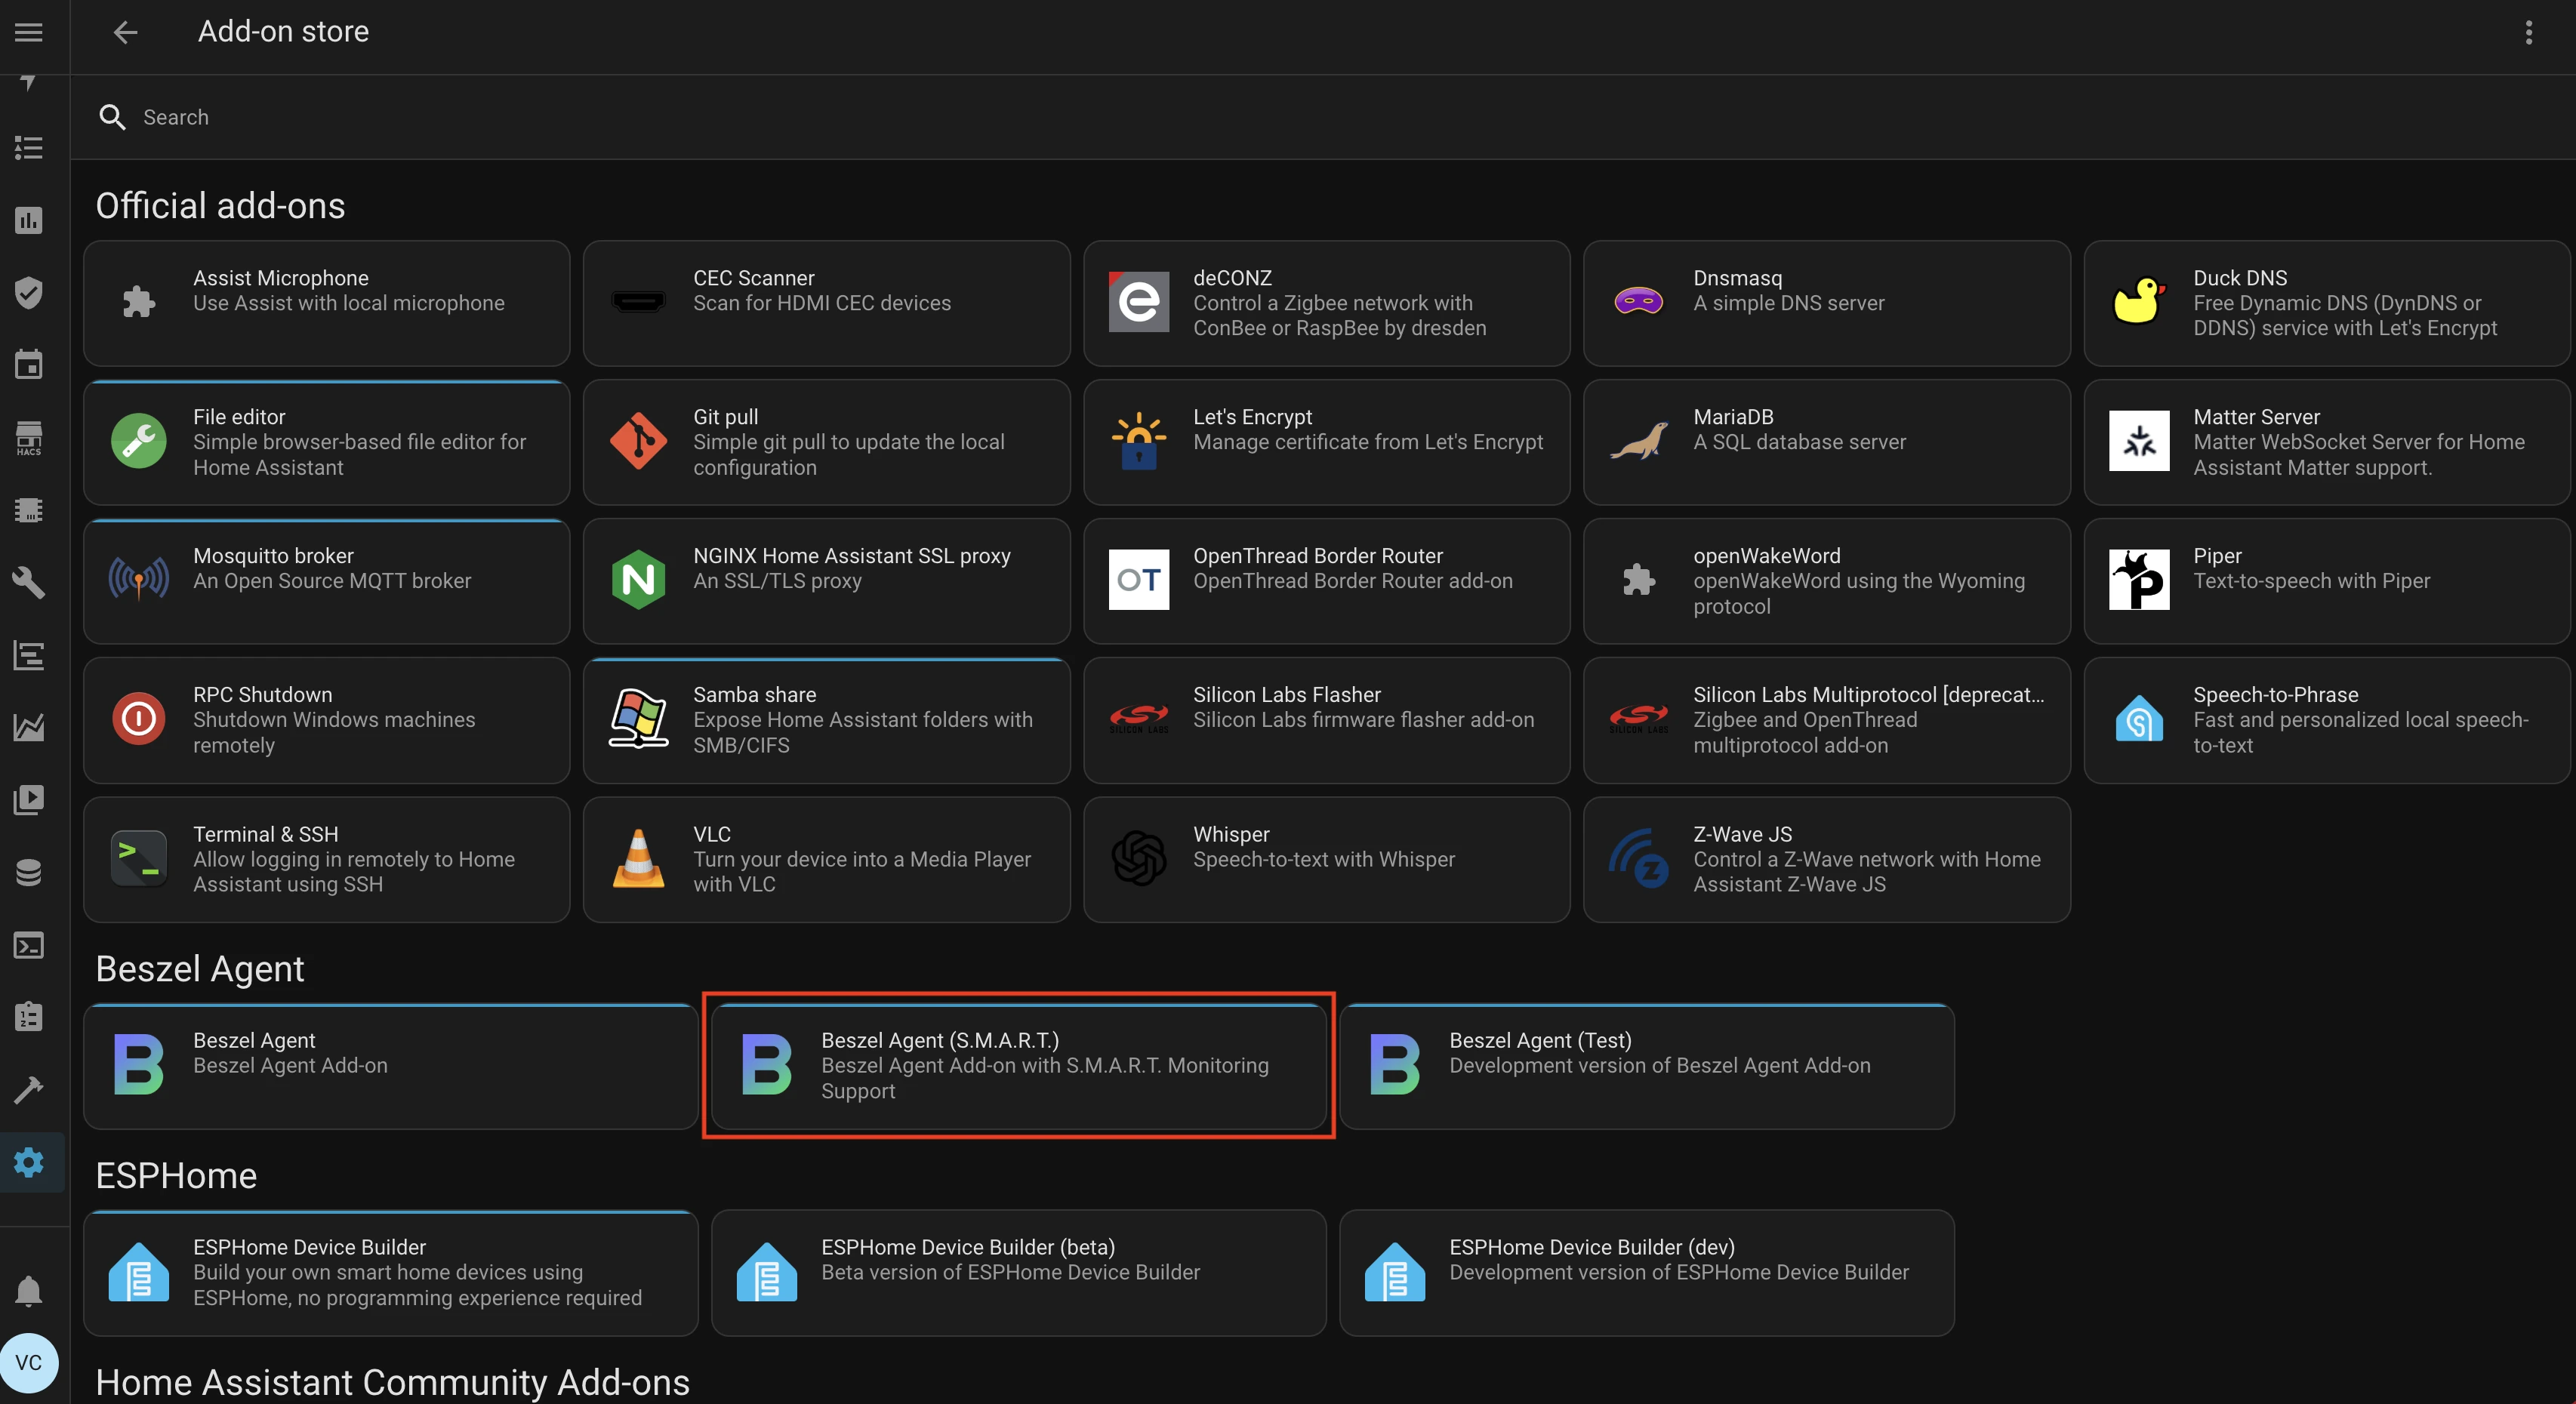Open the chip sidebar icon
Viewport: 2576px width, 1404px height.
[x=28, y=510]
